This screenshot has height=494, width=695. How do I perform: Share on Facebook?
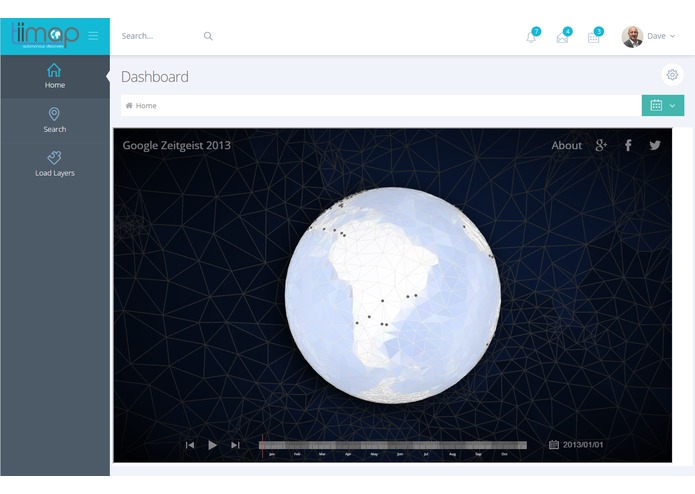click(628, 145)
